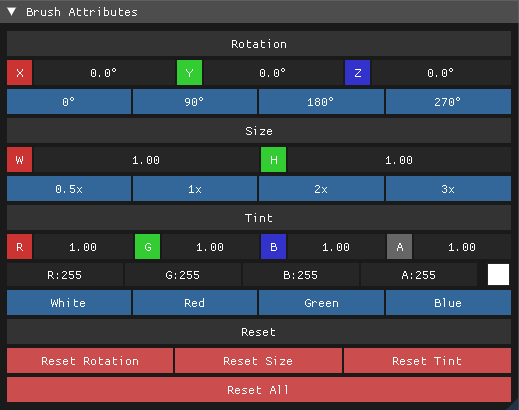The height and width of the screenshot is (410, 519).
Task: Open the white tint color swatch
Action: click(x=498, y=275)
